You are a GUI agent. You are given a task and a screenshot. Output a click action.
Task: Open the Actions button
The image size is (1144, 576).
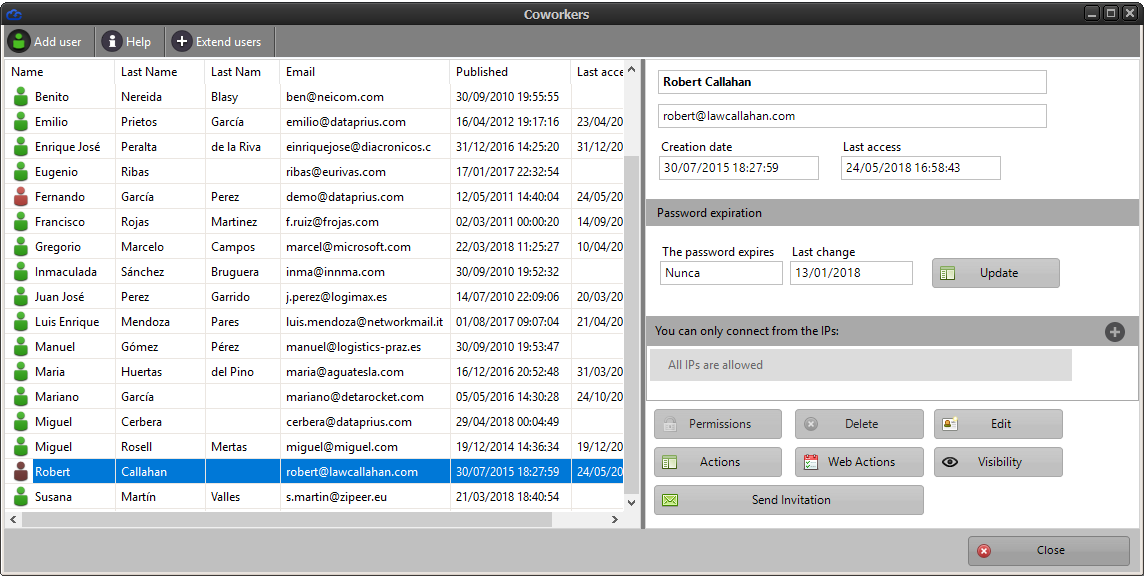pyautogui.click(x=718, y=461)
